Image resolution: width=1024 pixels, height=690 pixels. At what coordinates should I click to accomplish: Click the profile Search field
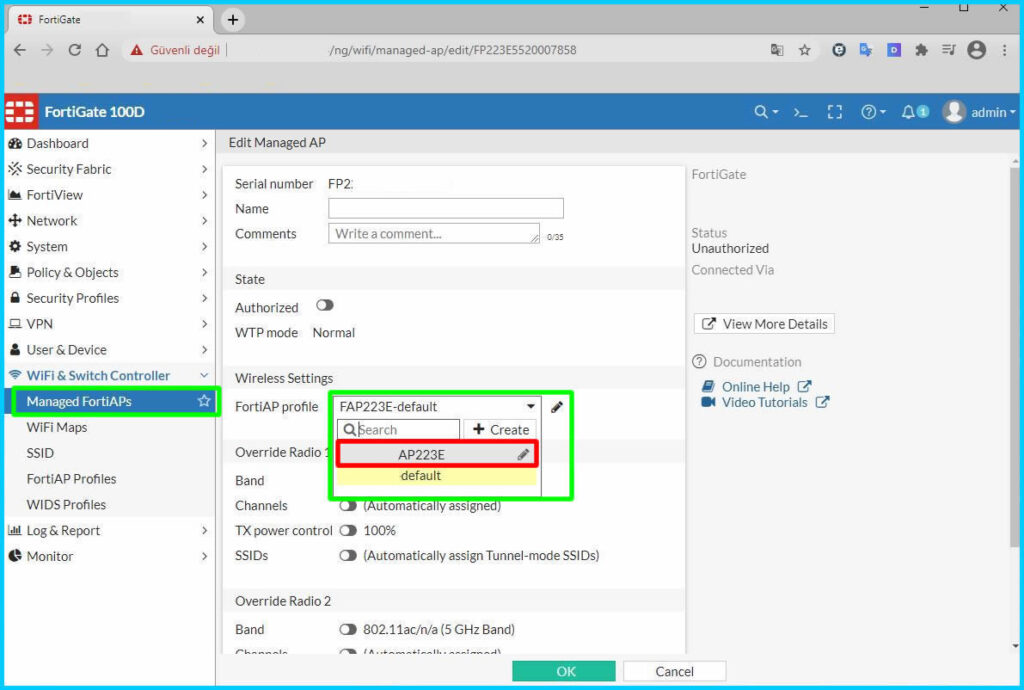[398, 430]
